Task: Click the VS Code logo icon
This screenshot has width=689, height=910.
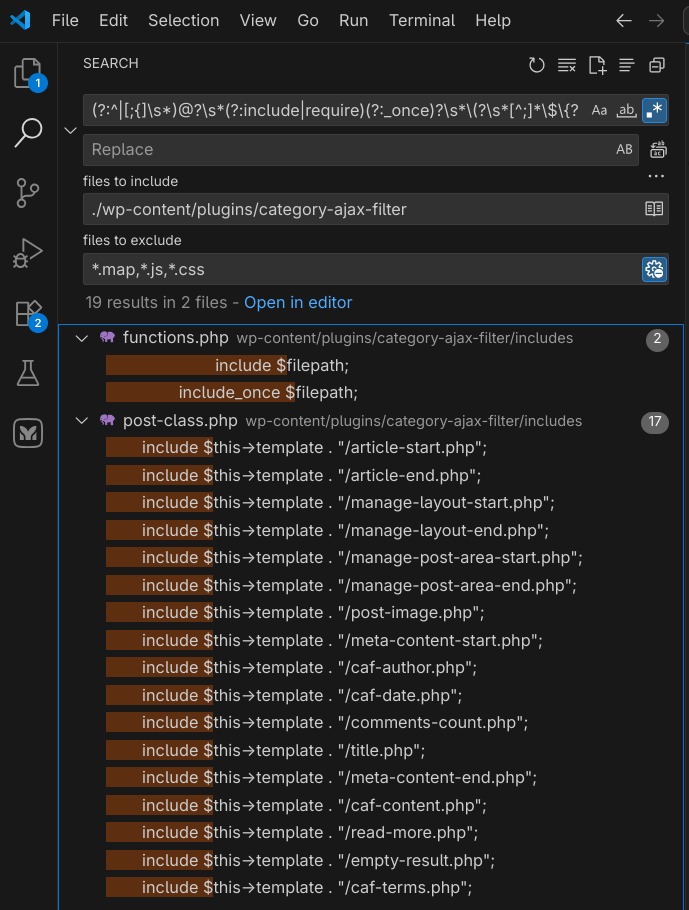Action: (x=20, y=20)
